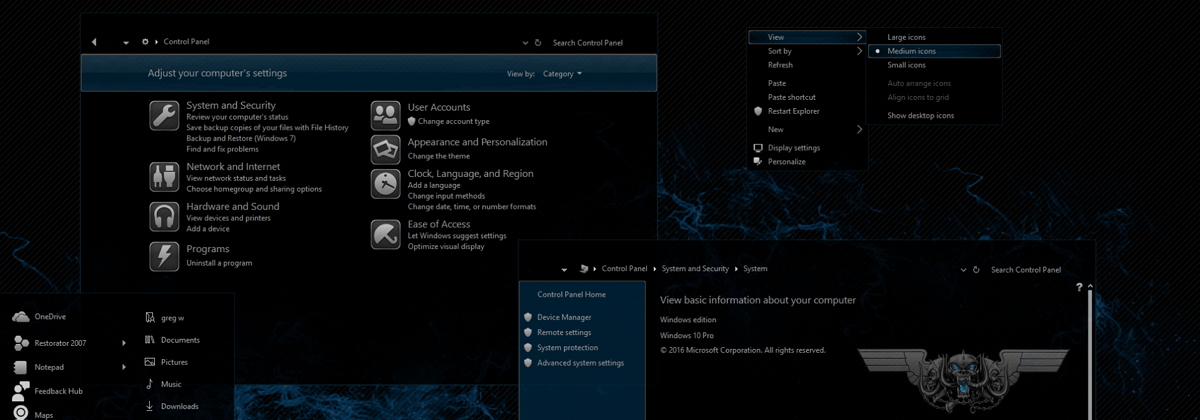Open Change account type link
The height and width of the screenshot is (420, 1200).
[454, 121]
